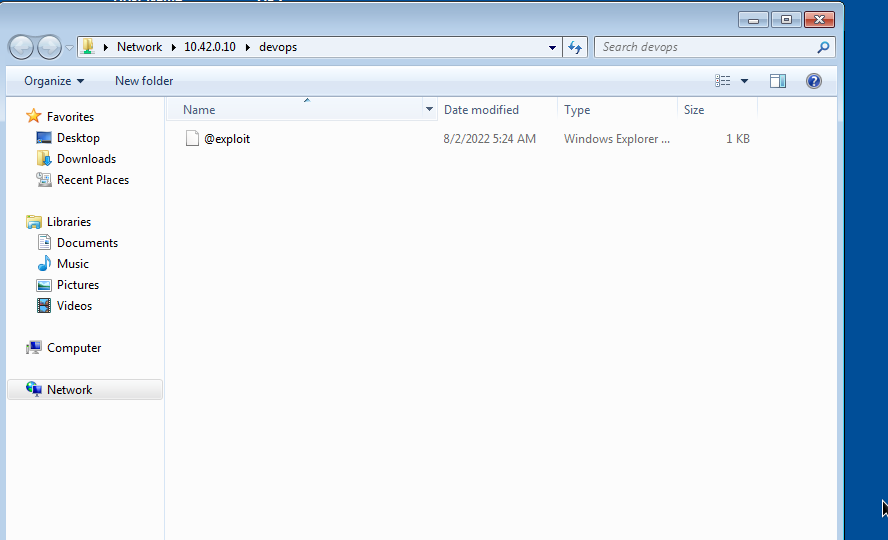Change your view using the view icon
Image resolution: width=888 pixels, height=540 pixels.
click(723, 81)
